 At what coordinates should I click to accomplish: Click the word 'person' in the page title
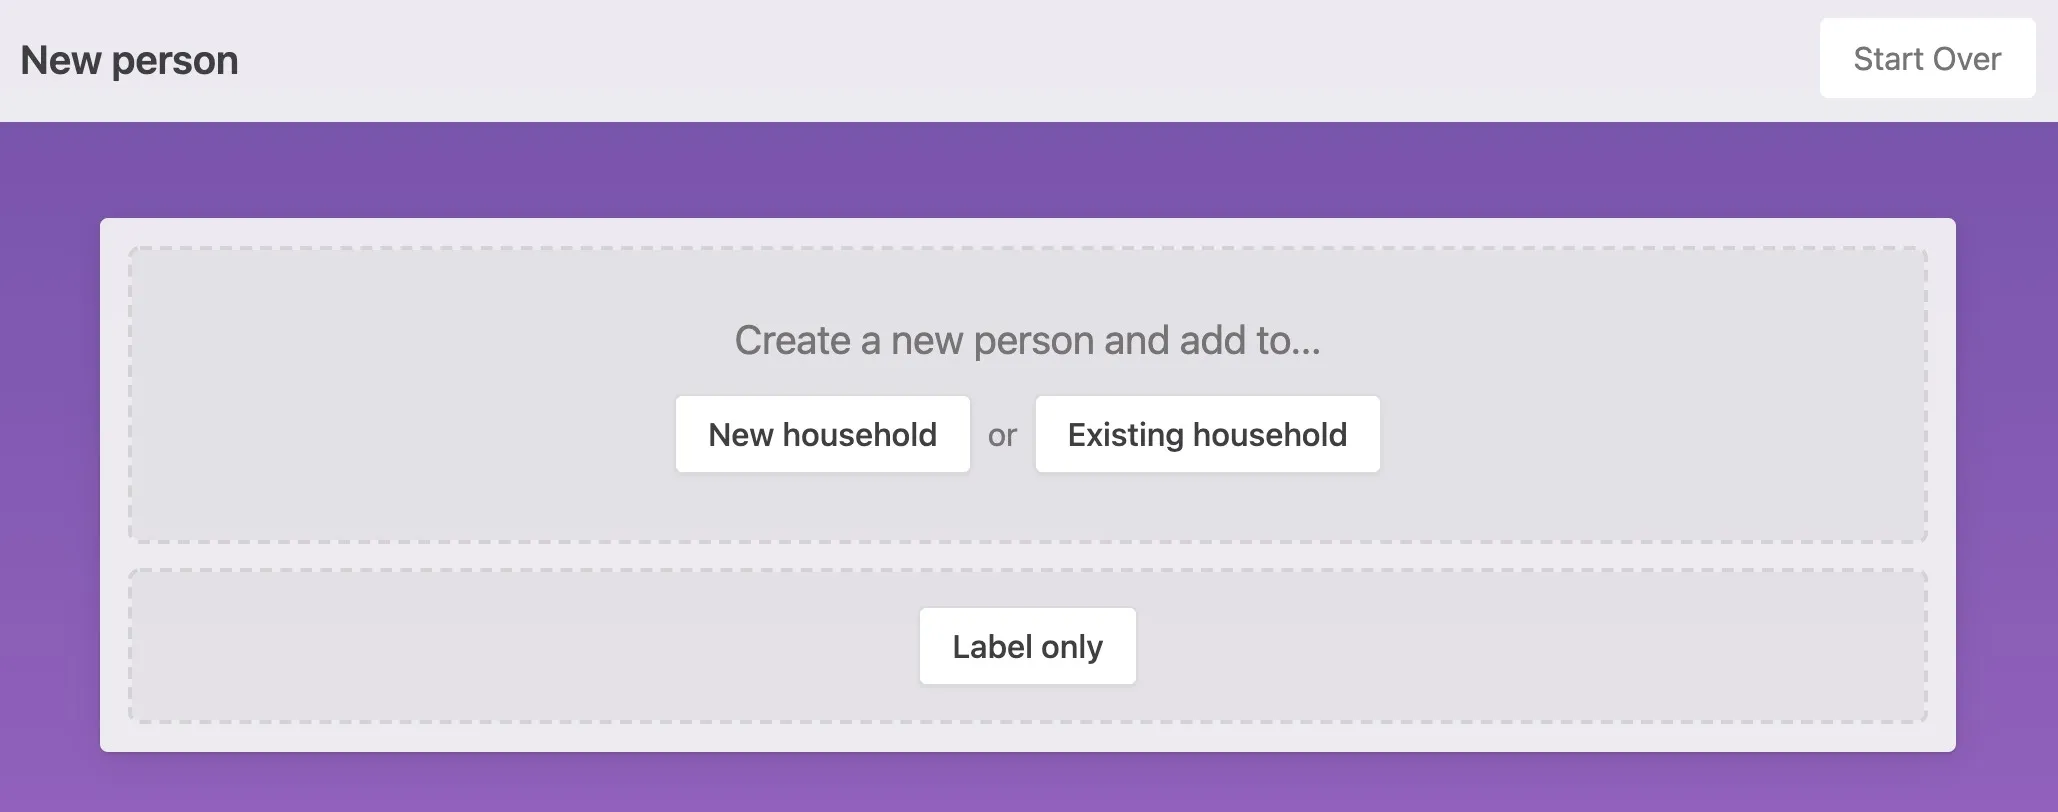pos(175,61)
